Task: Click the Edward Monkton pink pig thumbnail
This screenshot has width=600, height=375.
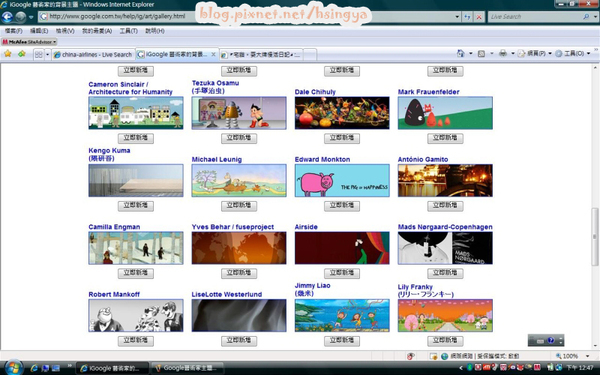Action: (x=342, y=180)
